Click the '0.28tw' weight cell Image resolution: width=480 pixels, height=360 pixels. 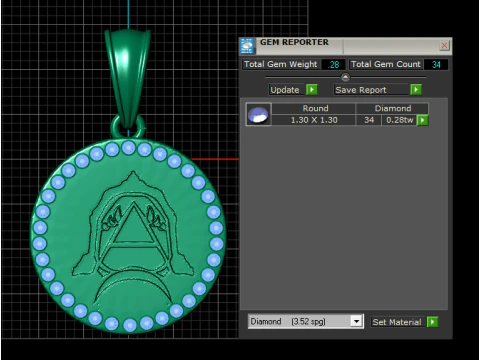coord(399,120)
